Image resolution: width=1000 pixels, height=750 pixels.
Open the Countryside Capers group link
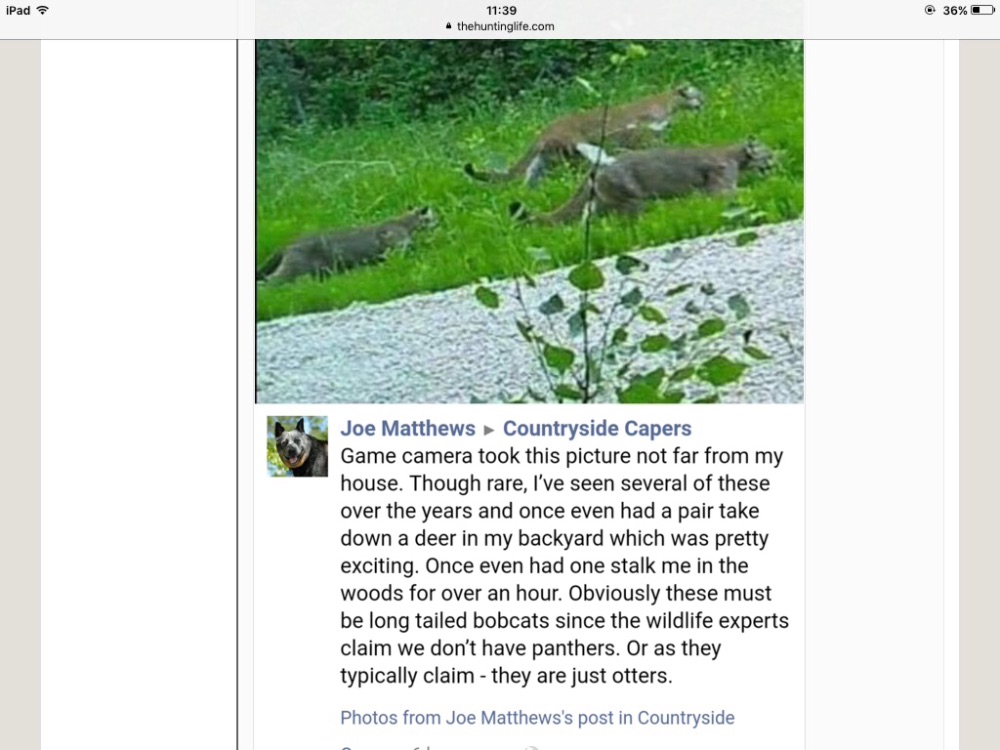pyautogui.click(x=597, y=429)
